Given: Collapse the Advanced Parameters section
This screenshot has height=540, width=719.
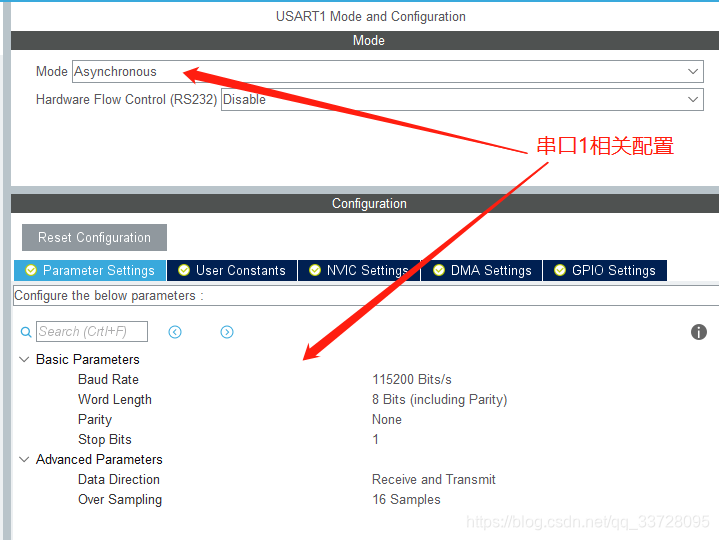Looking at the screenshot, I should (x=24, y=459).
